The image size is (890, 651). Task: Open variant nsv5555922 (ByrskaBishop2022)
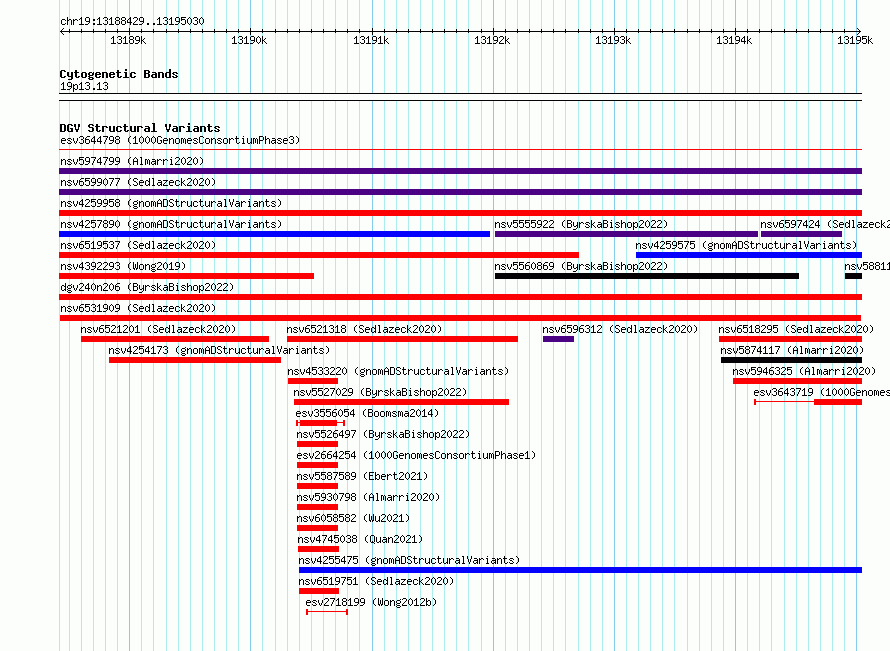pos(581,224)
